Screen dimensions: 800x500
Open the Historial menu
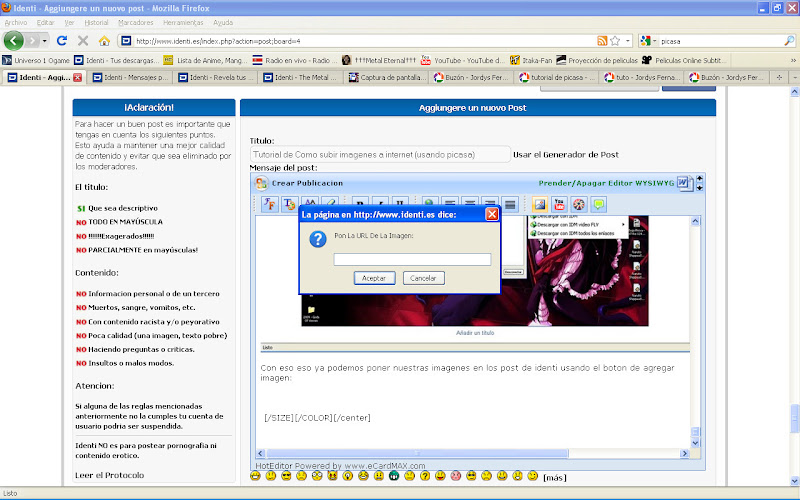96,22
